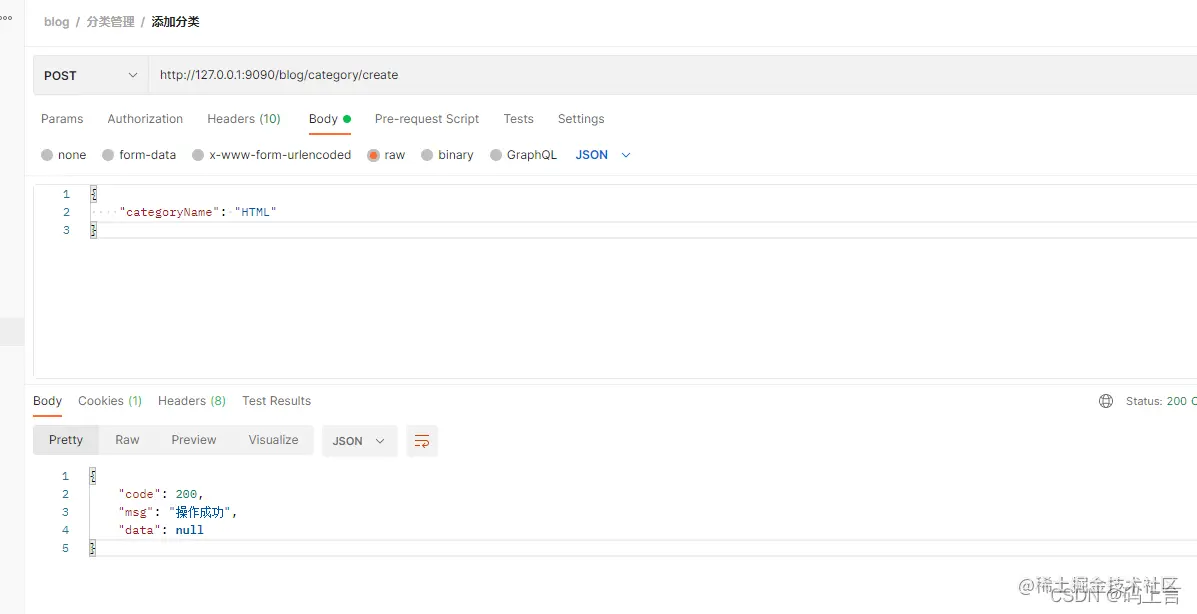
Task: Click the 添加分类 breadcrumb title
Action: click(176, 22)
